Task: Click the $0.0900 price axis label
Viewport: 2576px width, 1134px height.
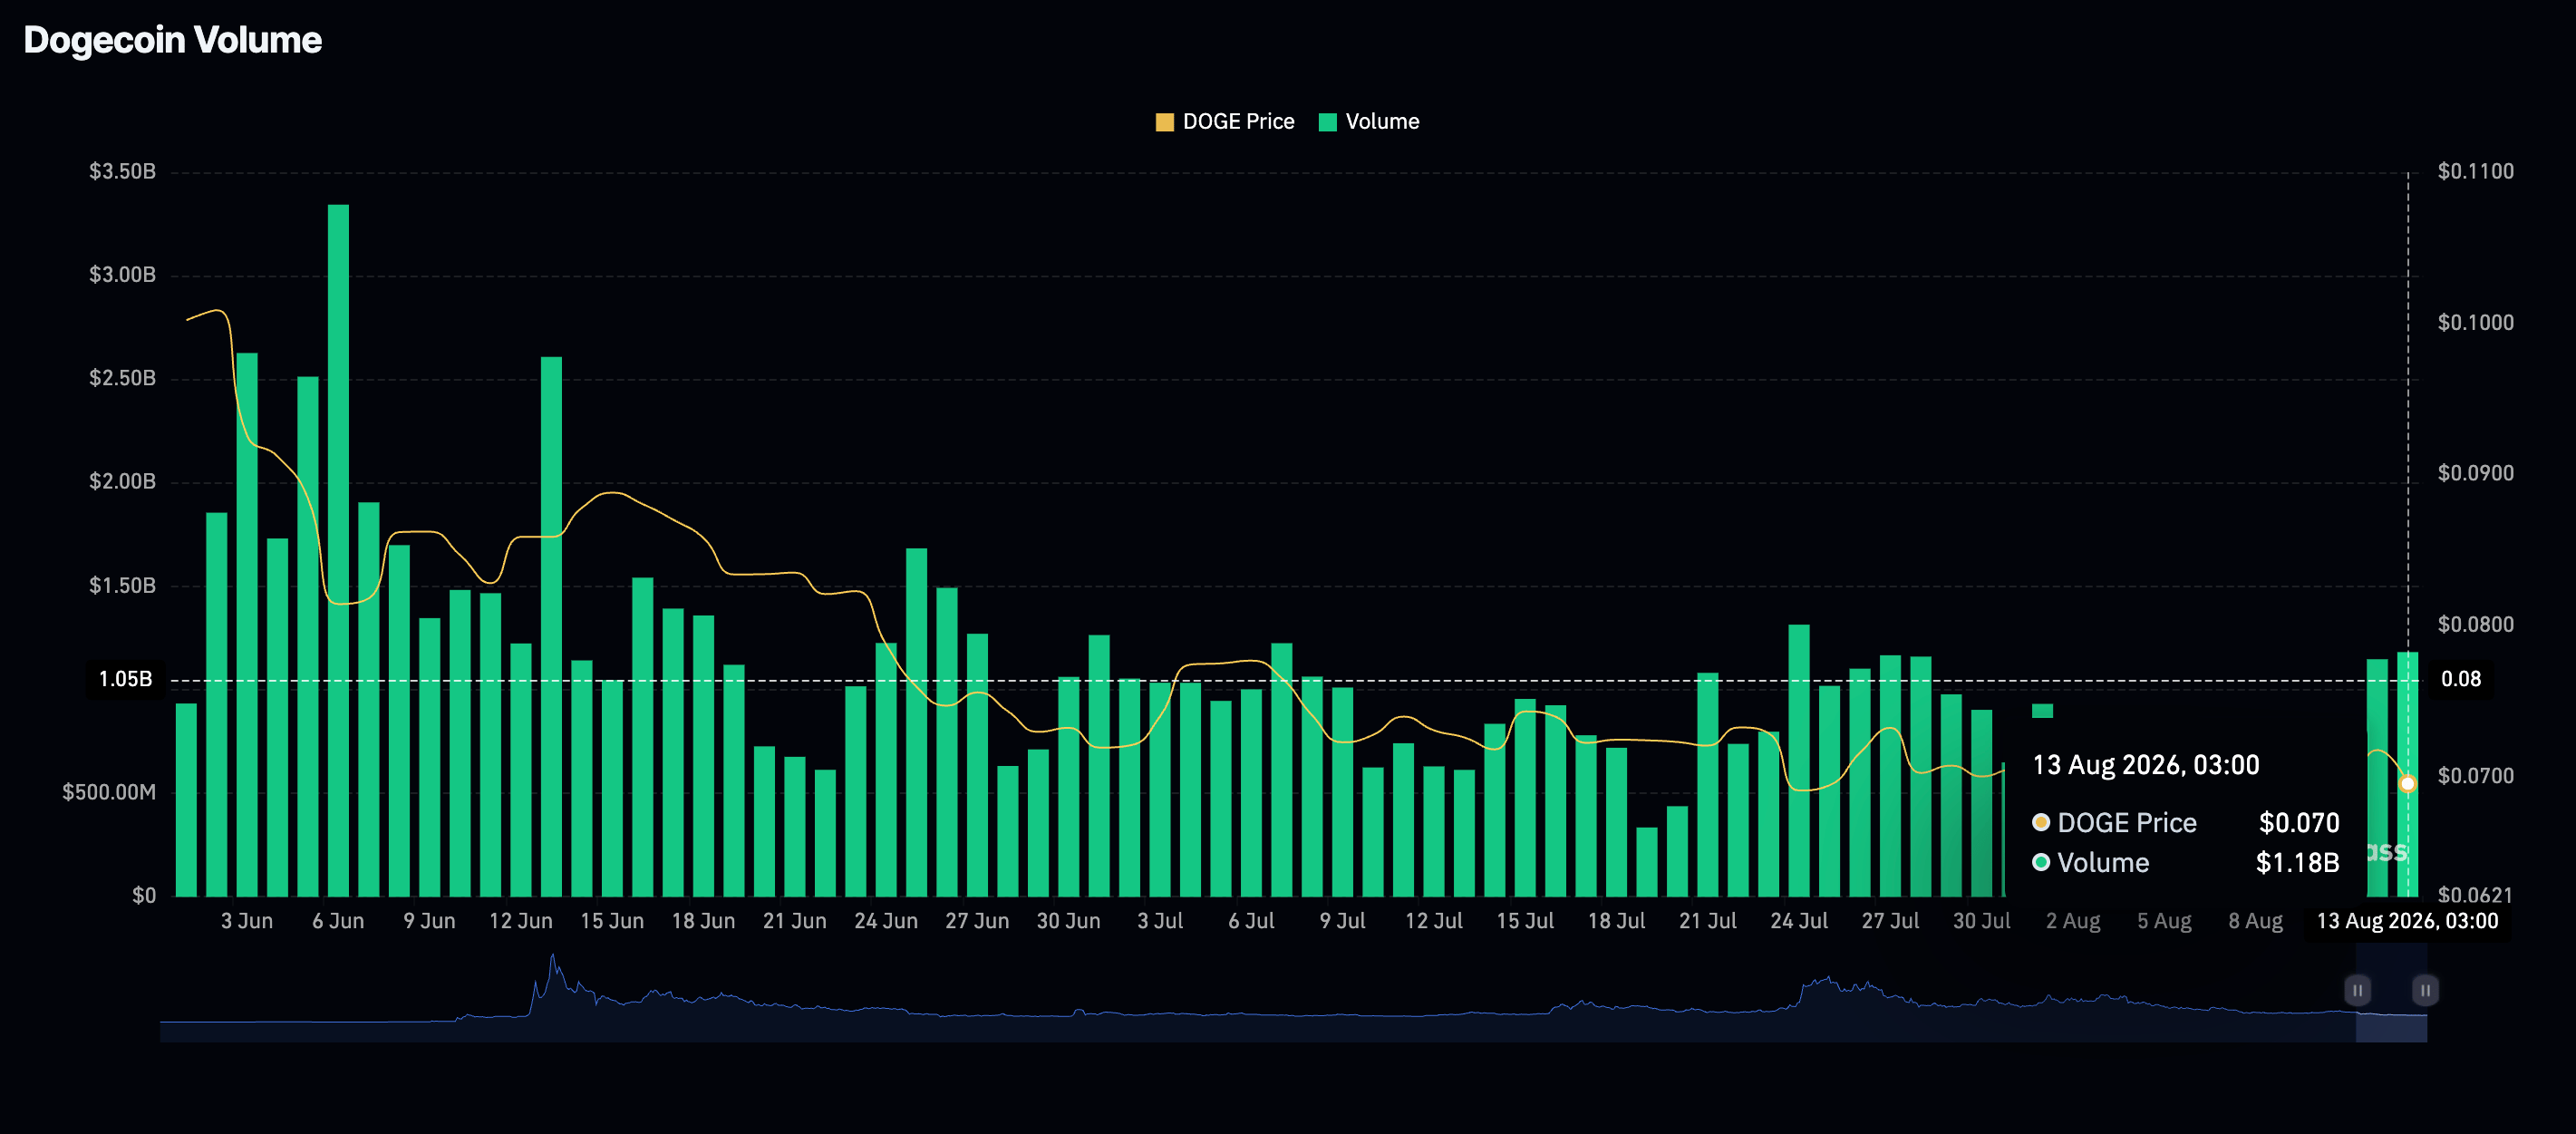Action: click(x=2475, y=473)
